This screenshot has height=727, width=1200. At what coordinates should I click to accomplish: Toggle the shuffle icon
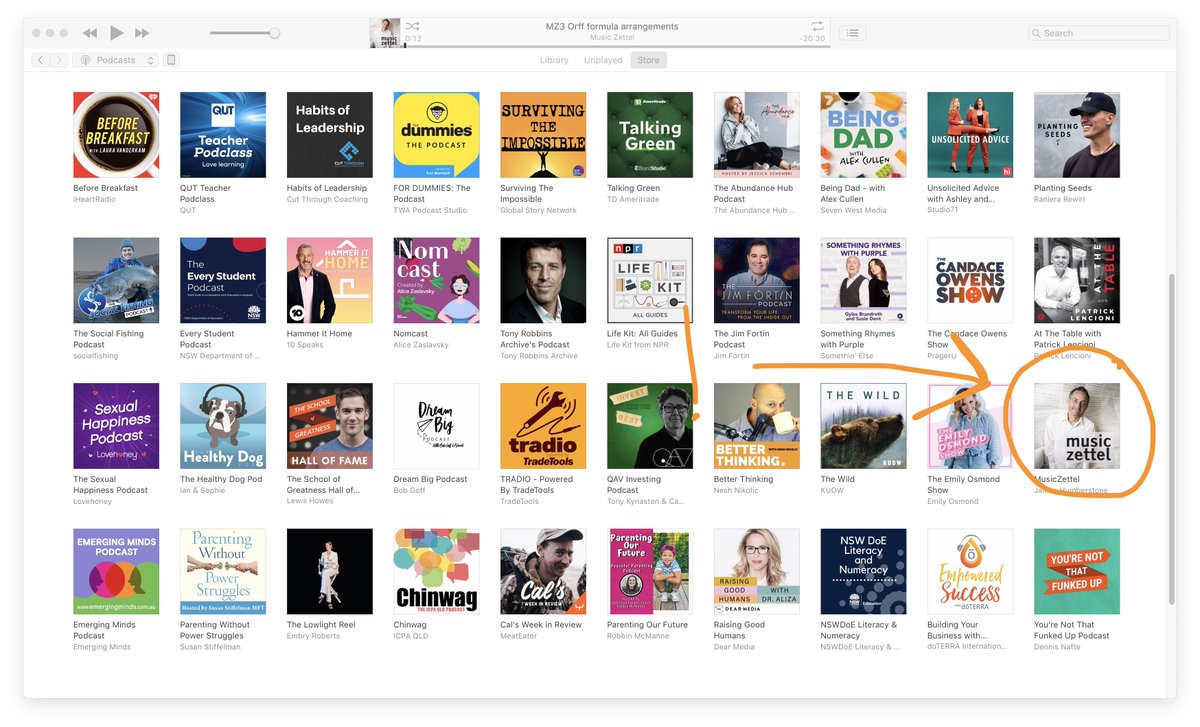[x=413, y=26]
